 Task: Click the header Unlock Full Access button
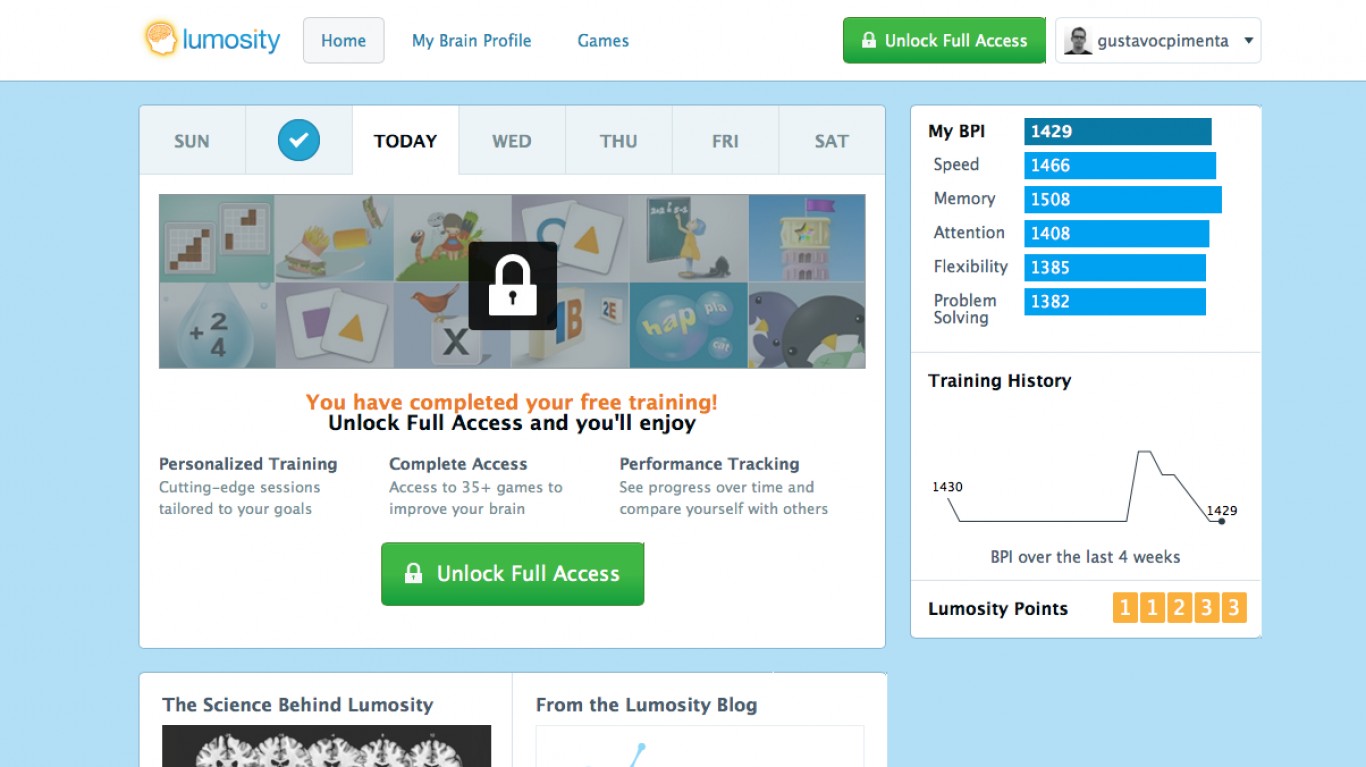944,41
